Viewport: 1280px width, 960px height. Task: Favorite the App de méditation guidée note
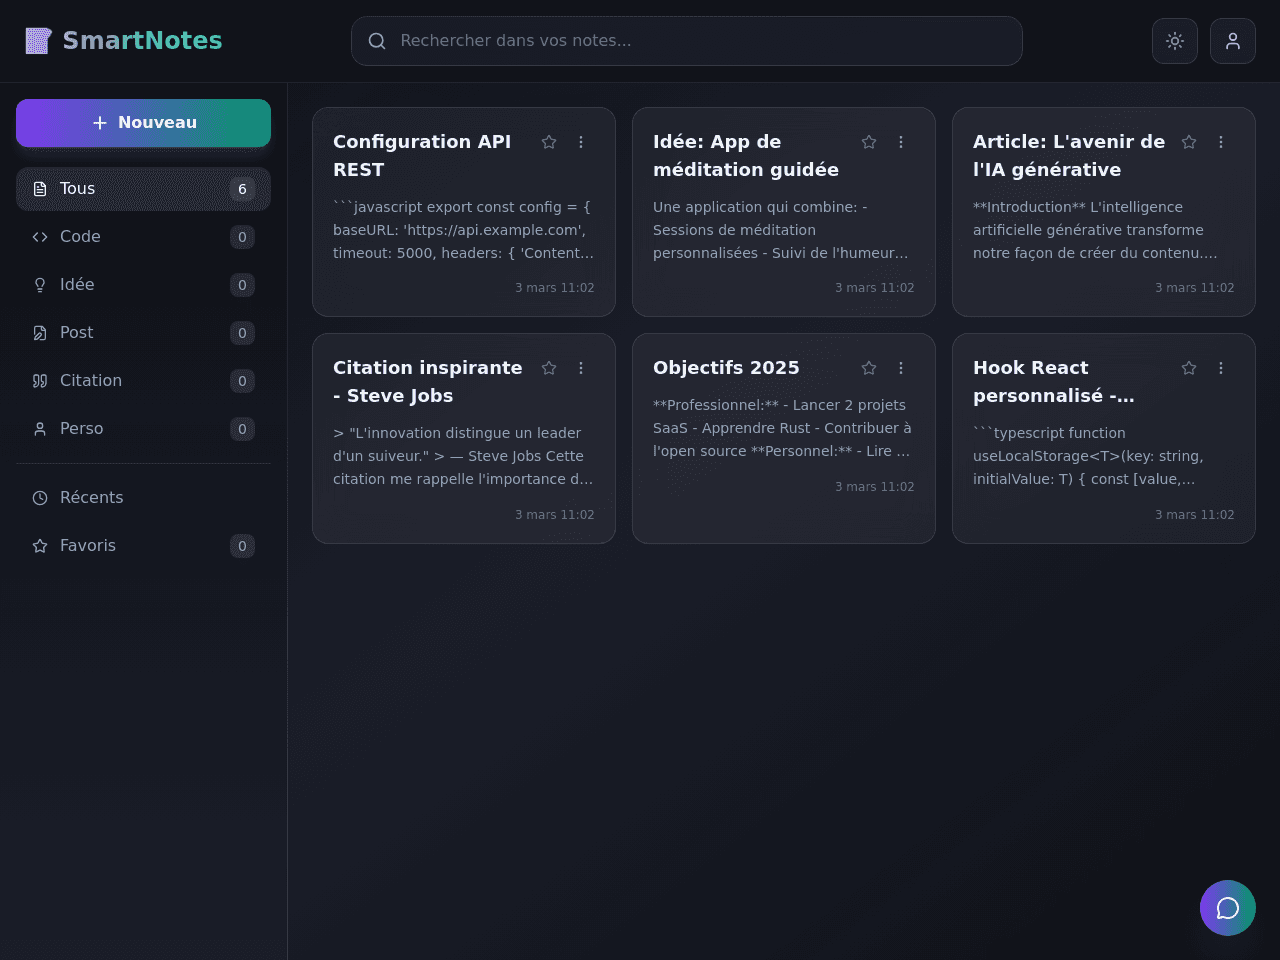(869, 142)
